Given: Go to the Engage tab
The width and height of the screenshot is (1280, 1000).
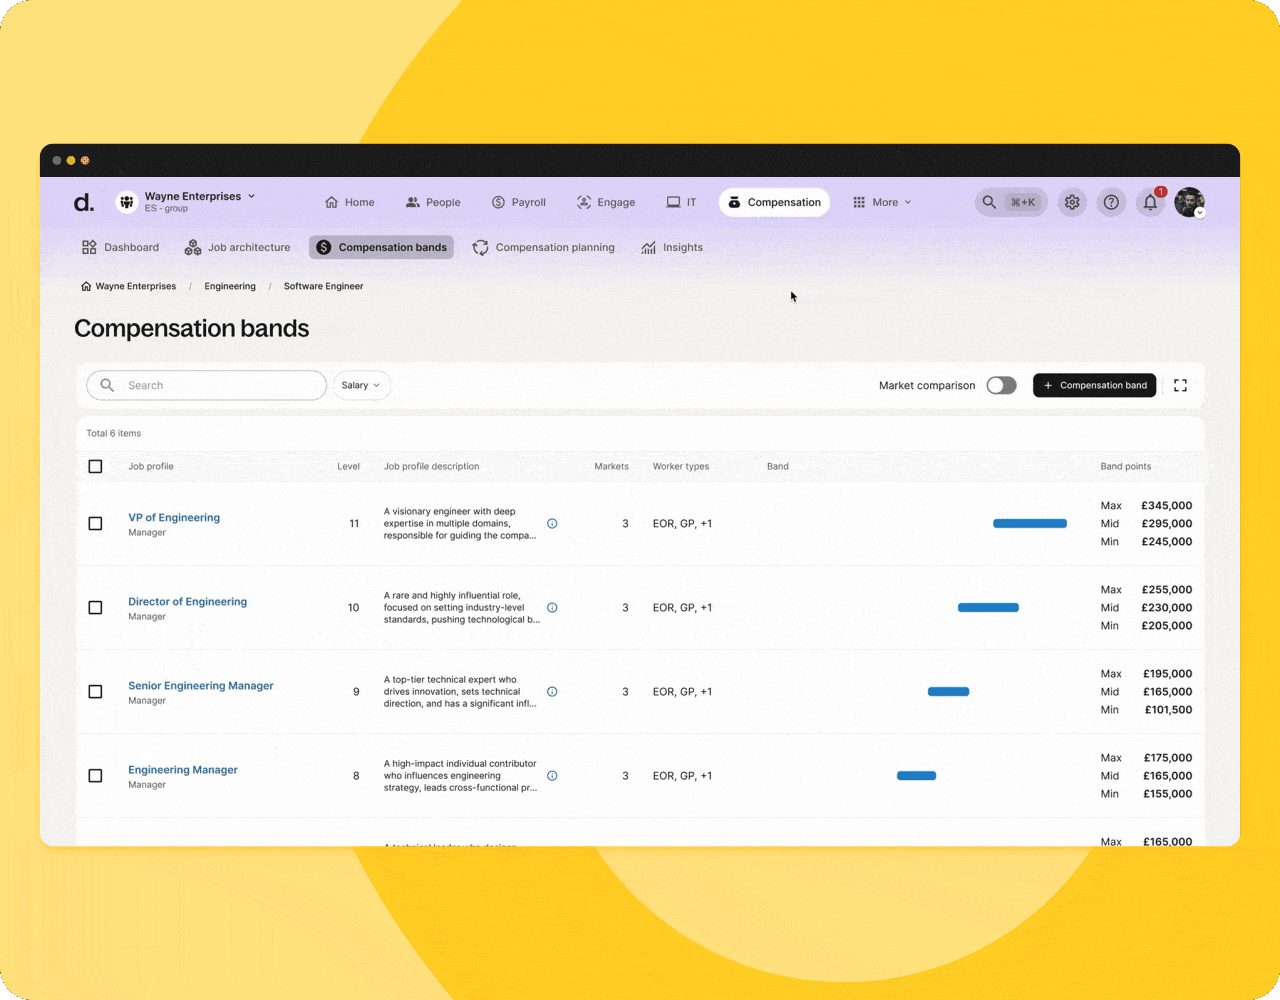Looking at the screenshot, I should 606,202.
